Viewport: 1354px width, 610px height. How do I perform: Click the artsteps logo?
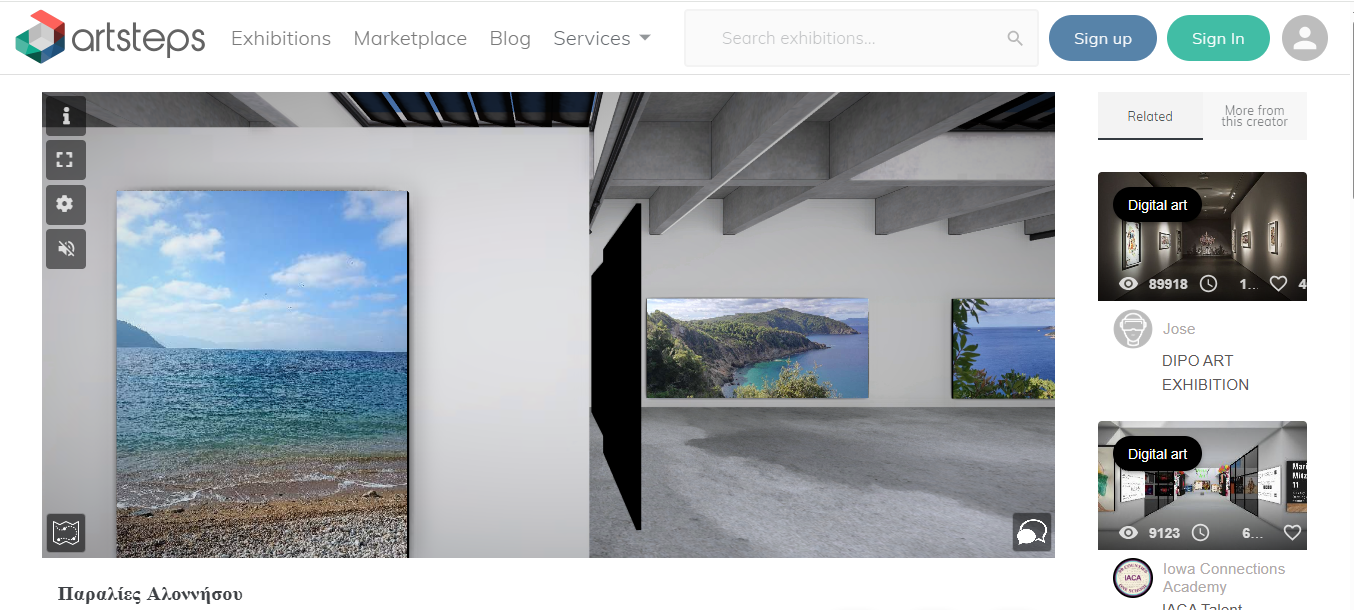(110, 35)
